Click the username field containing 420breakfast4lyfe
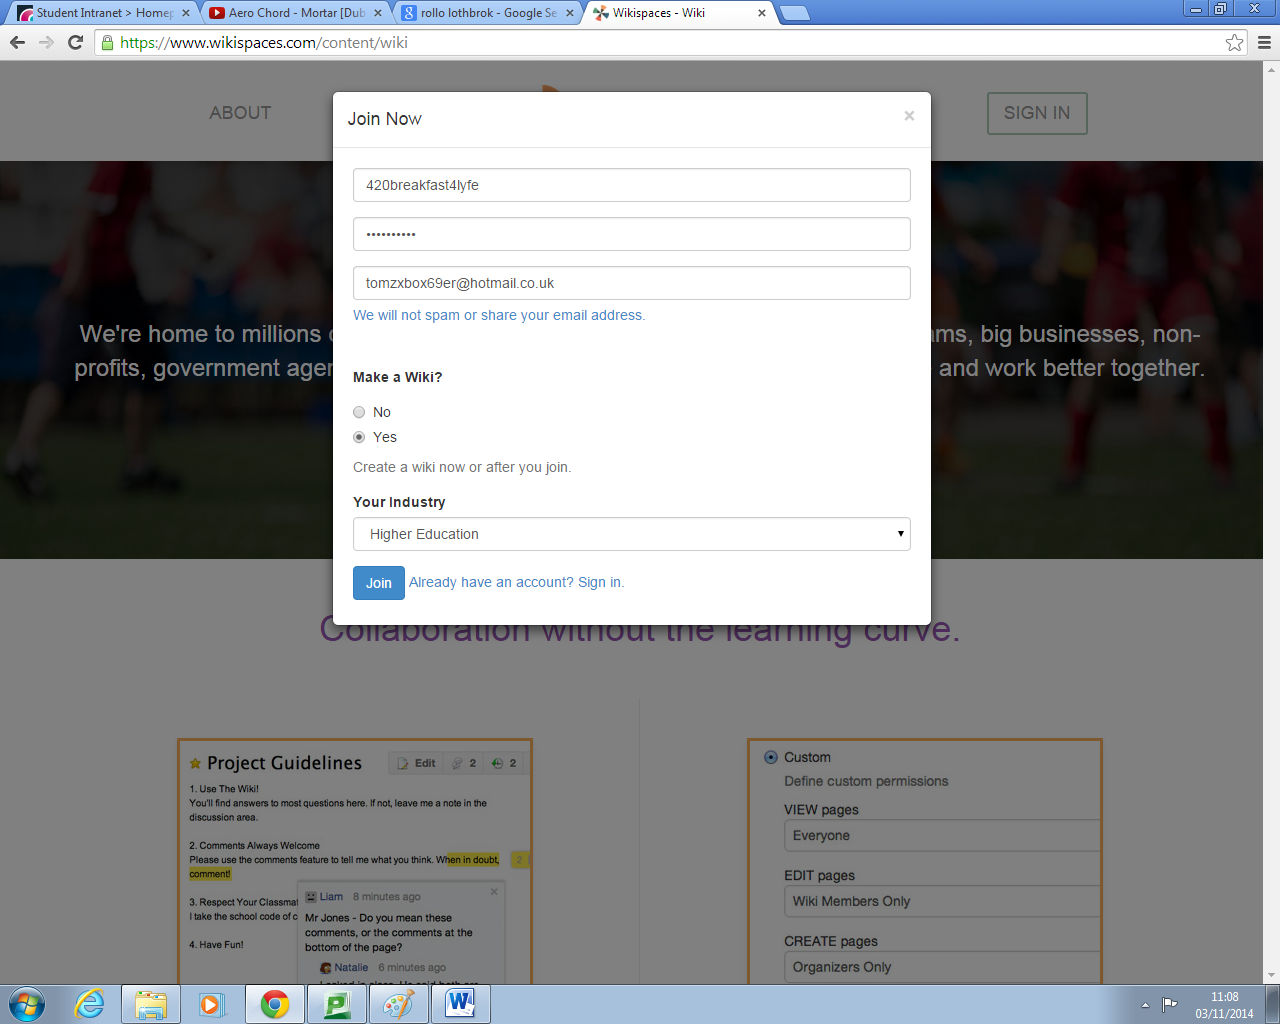This screenshot has height=1024, width=1280. point(632,185)
